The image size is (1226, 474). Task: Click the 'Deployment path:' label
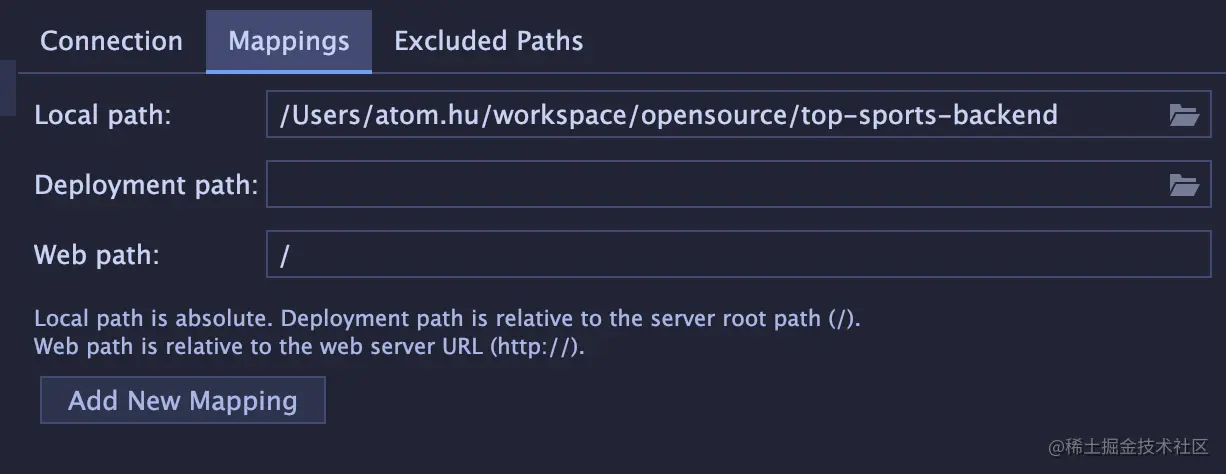(x=146, y=185)
